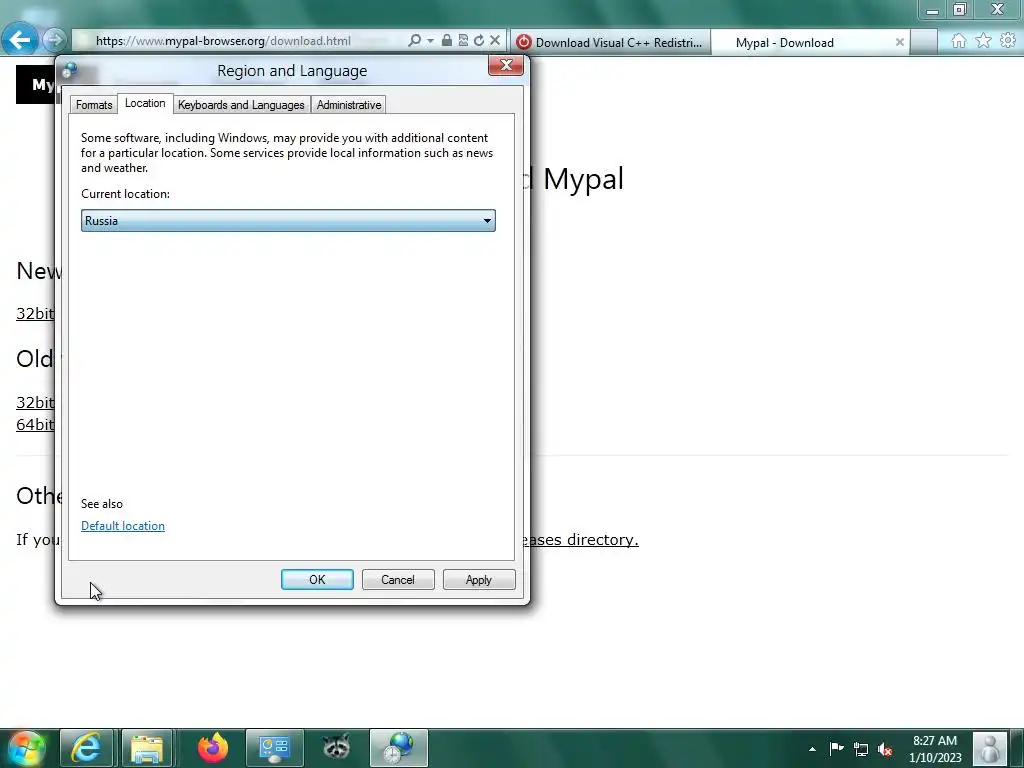This screenshot has height=768, width=1024.
Task: Open the search magnifier in address bar
Action: (x=414, y=40)
